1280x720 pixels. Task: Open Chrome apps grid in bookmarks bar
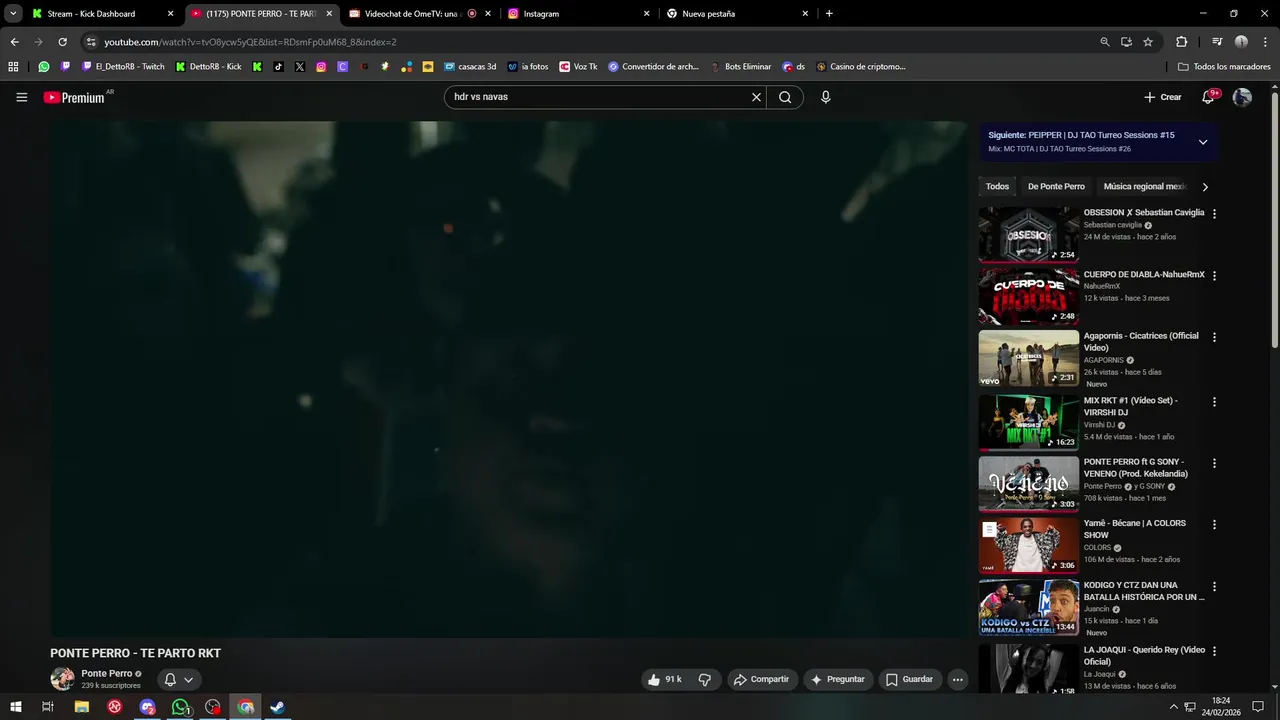tap(13, 67)
